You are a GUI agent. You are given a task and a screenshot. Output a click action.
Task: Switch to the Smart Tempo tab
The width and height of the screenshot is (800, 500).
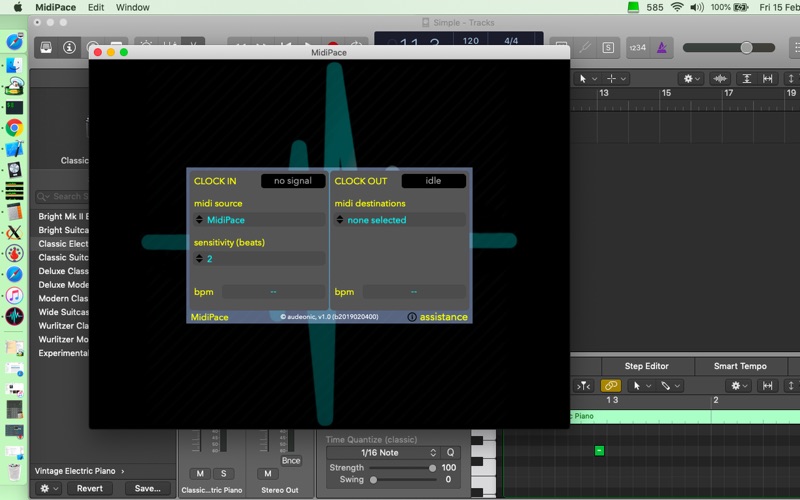(740, 366)
